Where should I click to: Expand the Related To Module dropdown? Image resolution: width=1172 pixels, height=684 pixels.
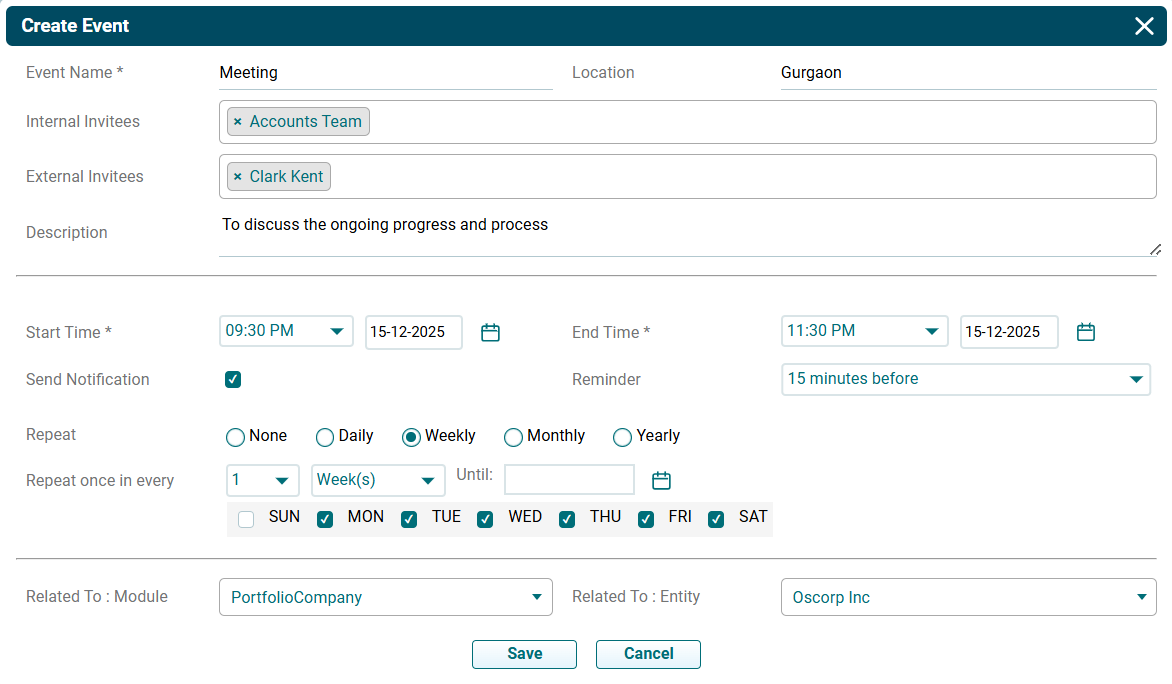(385, 597)
